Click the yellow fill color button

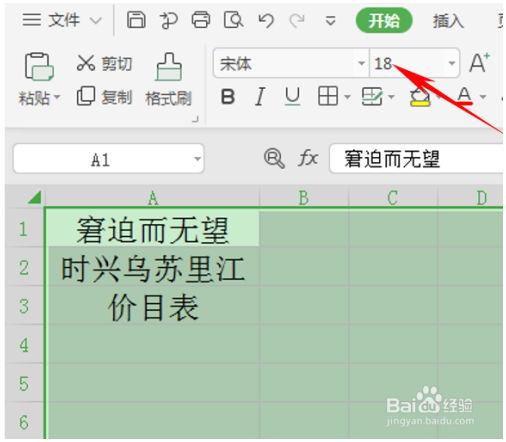(x=420, y=97)
